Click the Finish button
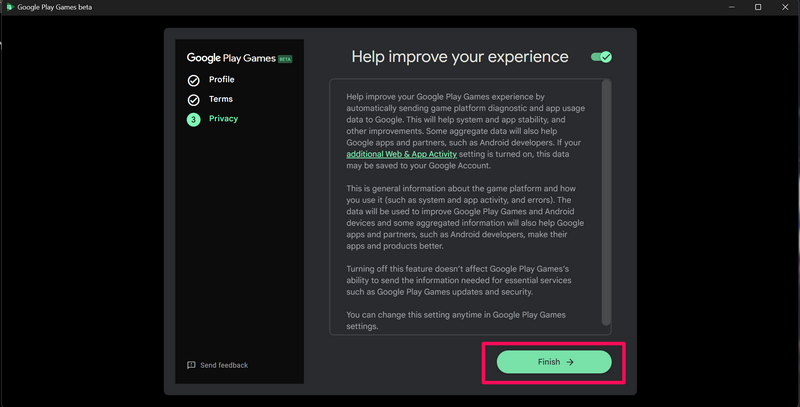800x407 pixels. (554, 362)
